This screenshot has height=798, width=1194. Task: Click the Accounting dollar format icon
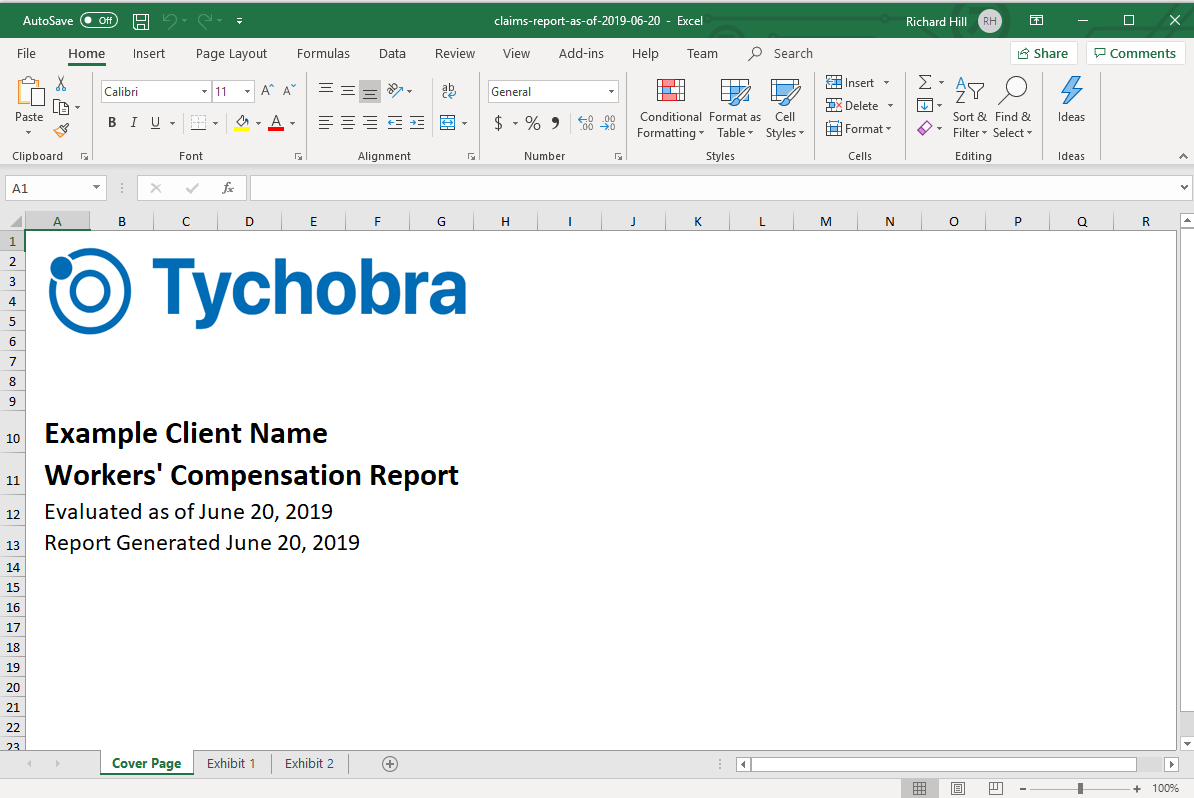498,123
